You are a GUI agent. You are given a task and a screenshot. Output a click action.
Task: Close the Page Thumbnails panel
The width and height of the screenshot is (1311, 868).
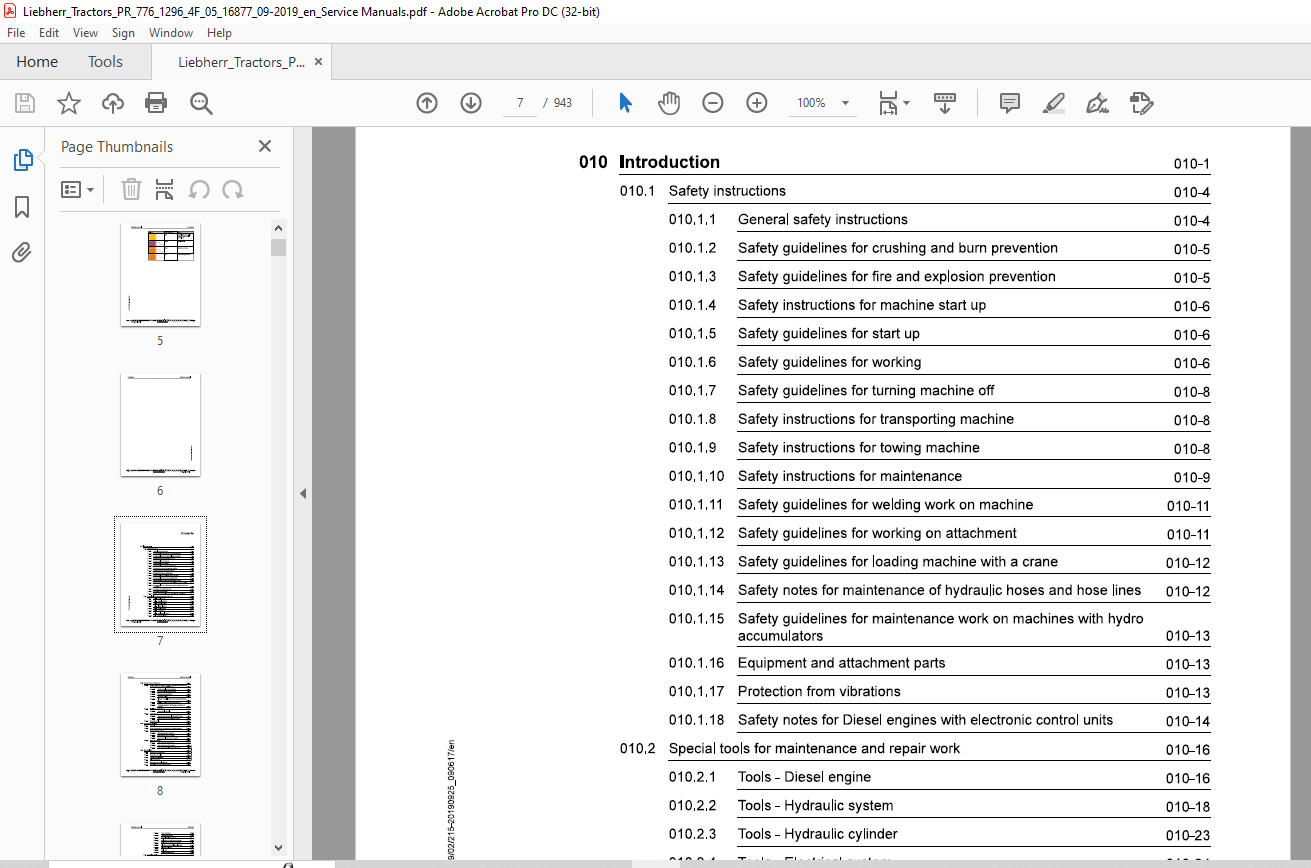click(x=265, y=146)
